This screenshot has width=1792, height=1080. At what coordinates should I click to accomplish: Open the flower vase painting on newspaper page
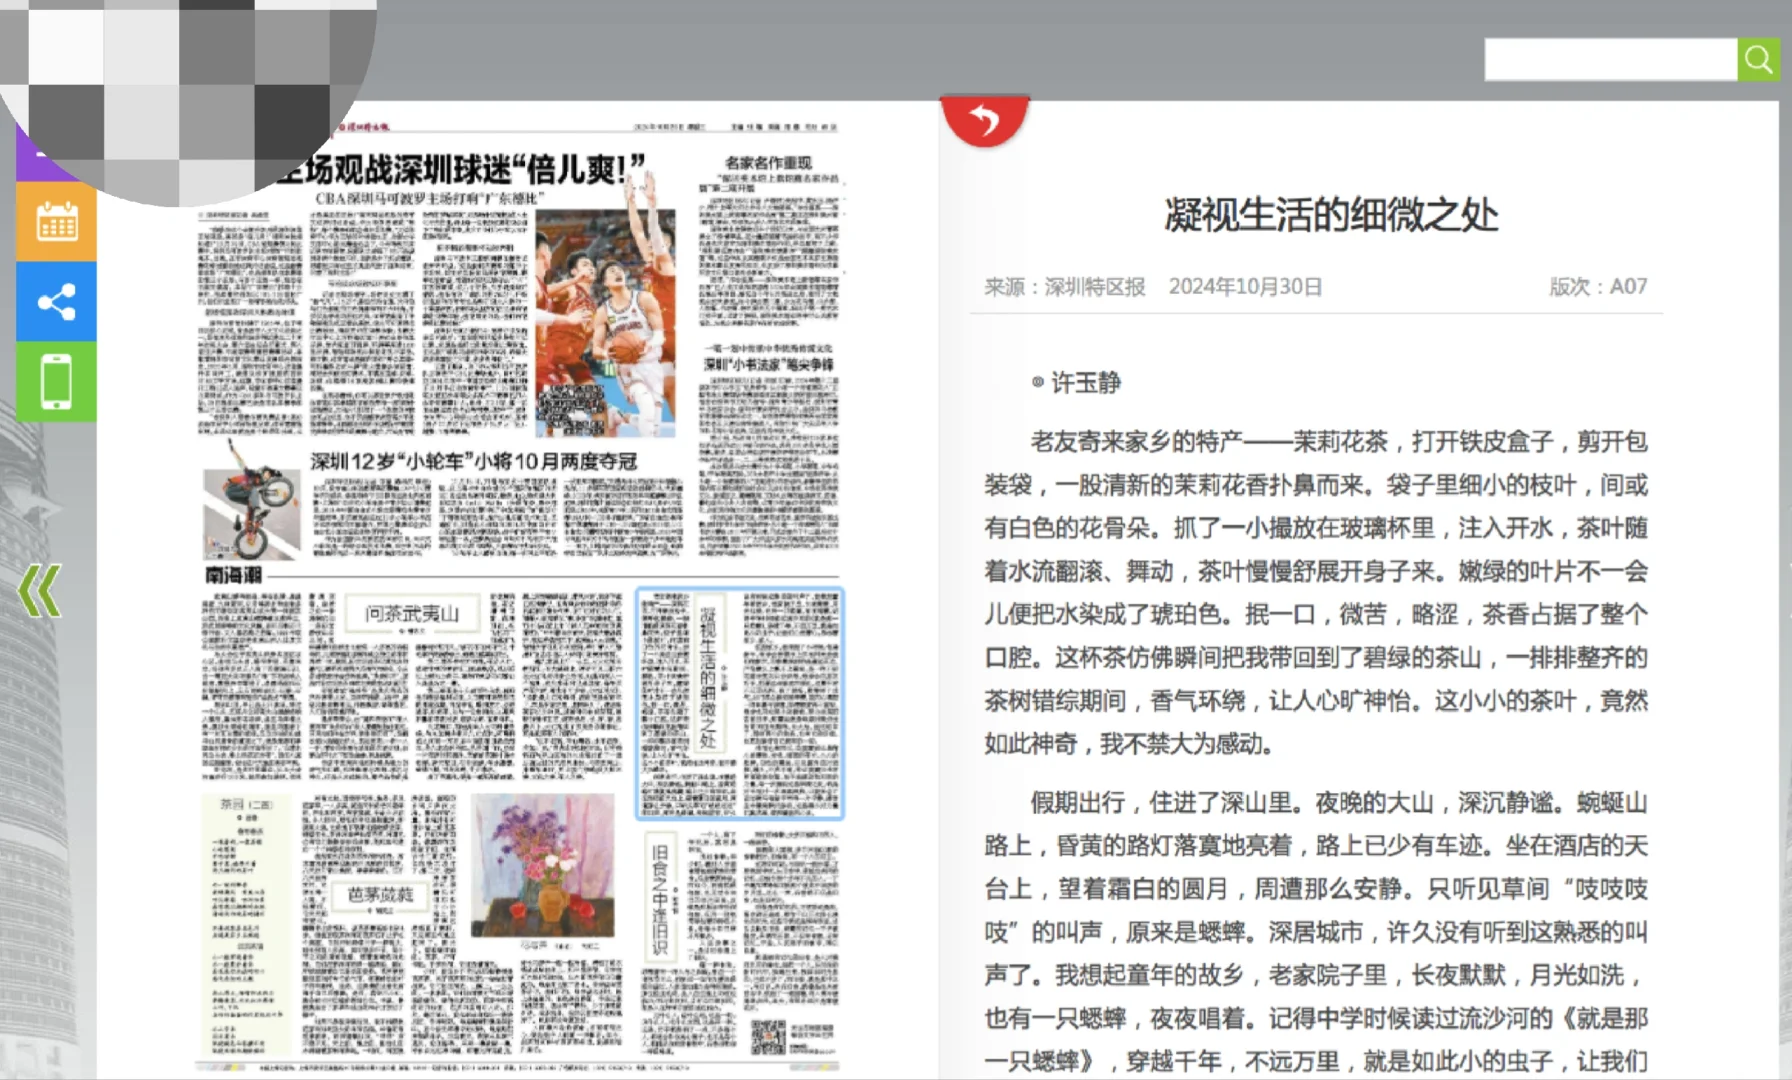(542, 866)
